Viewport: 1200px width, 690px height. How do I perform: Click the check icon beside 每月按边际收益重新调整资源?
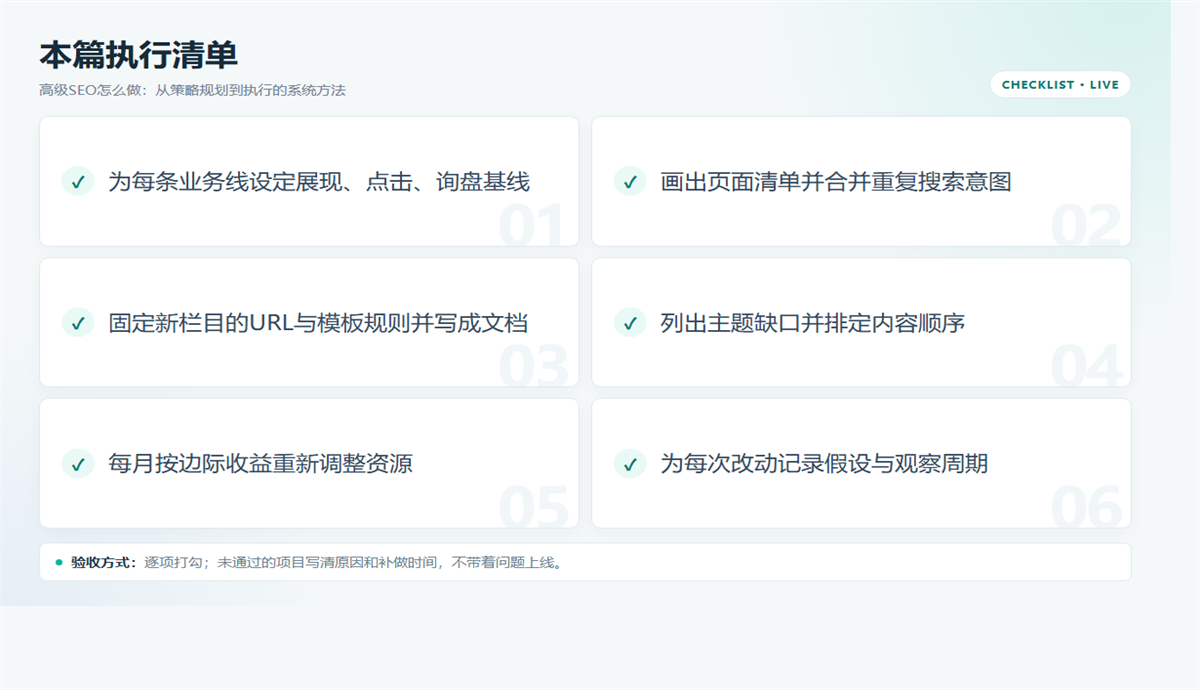tap(78, 464)
